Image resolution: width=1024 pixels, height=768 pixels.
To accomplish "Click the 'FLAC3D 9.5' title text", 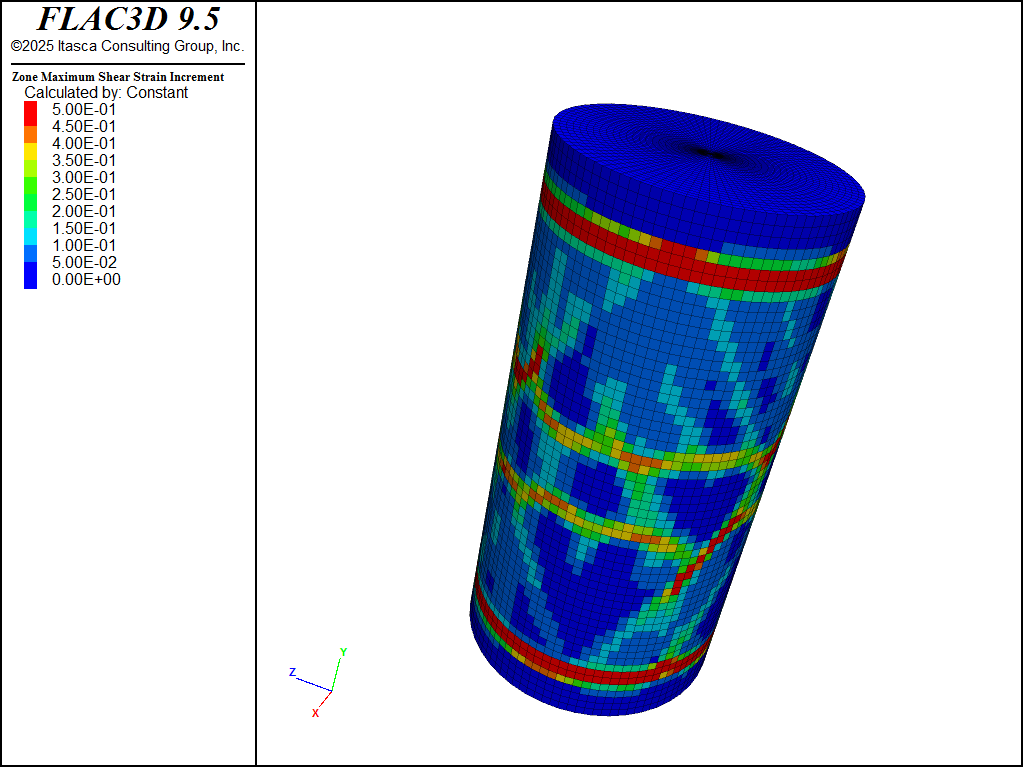I will point(128,19).
